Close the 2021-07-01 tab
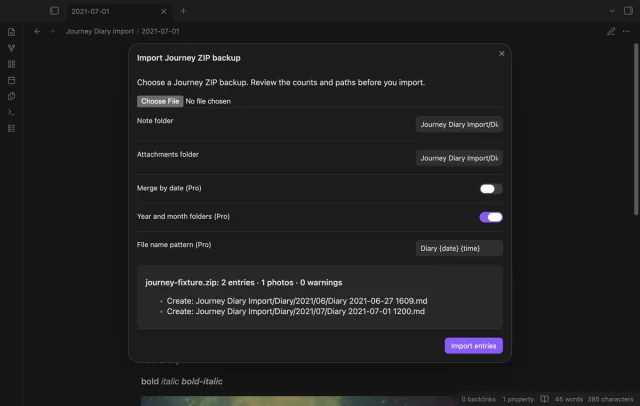 (163, 11)
